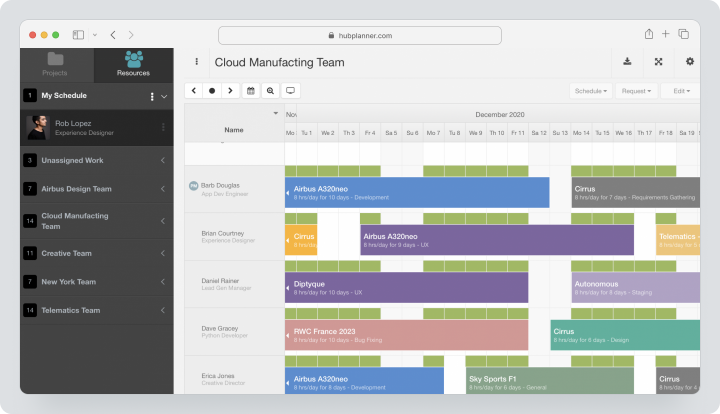Open the My Schedule options menu

[152, 96]
